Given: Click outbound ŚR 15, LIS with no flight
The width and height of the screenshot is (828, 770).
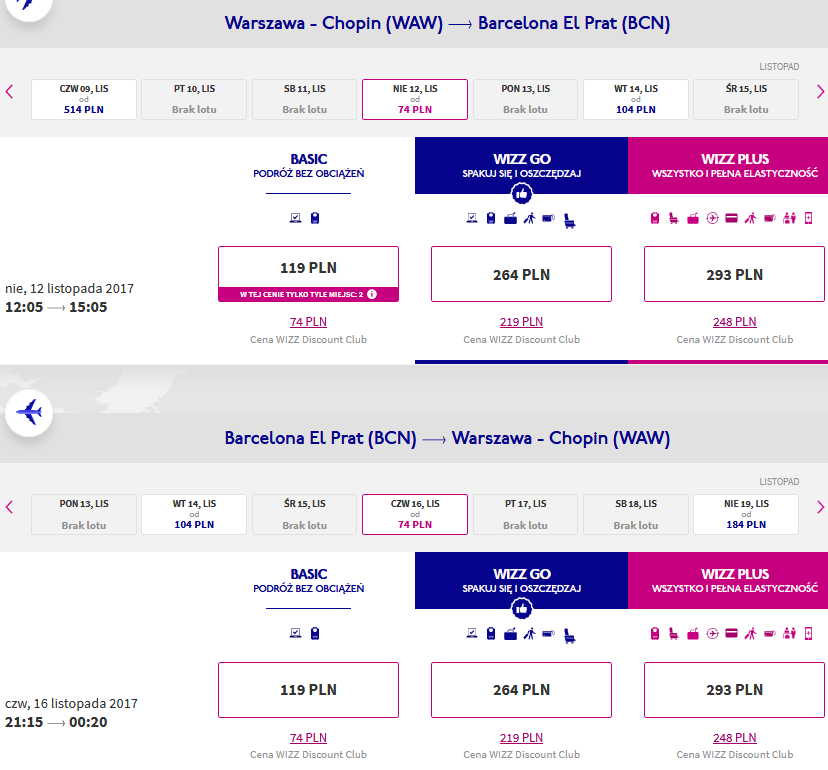Looking at the screenshot, I should coord(746,99).
